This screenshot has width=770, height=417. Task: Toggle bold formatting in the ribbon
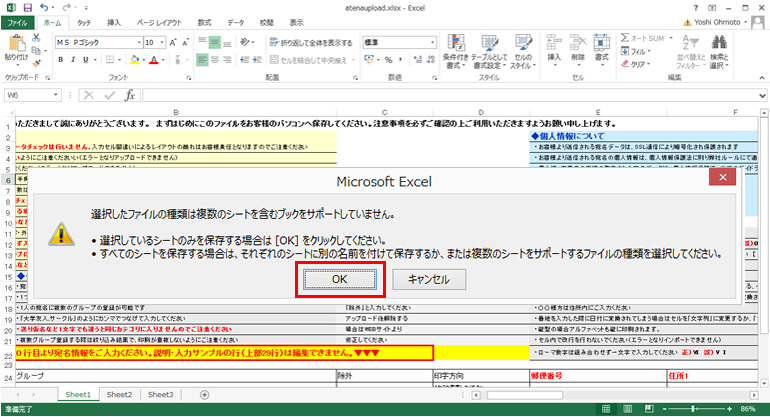point(60,60)
